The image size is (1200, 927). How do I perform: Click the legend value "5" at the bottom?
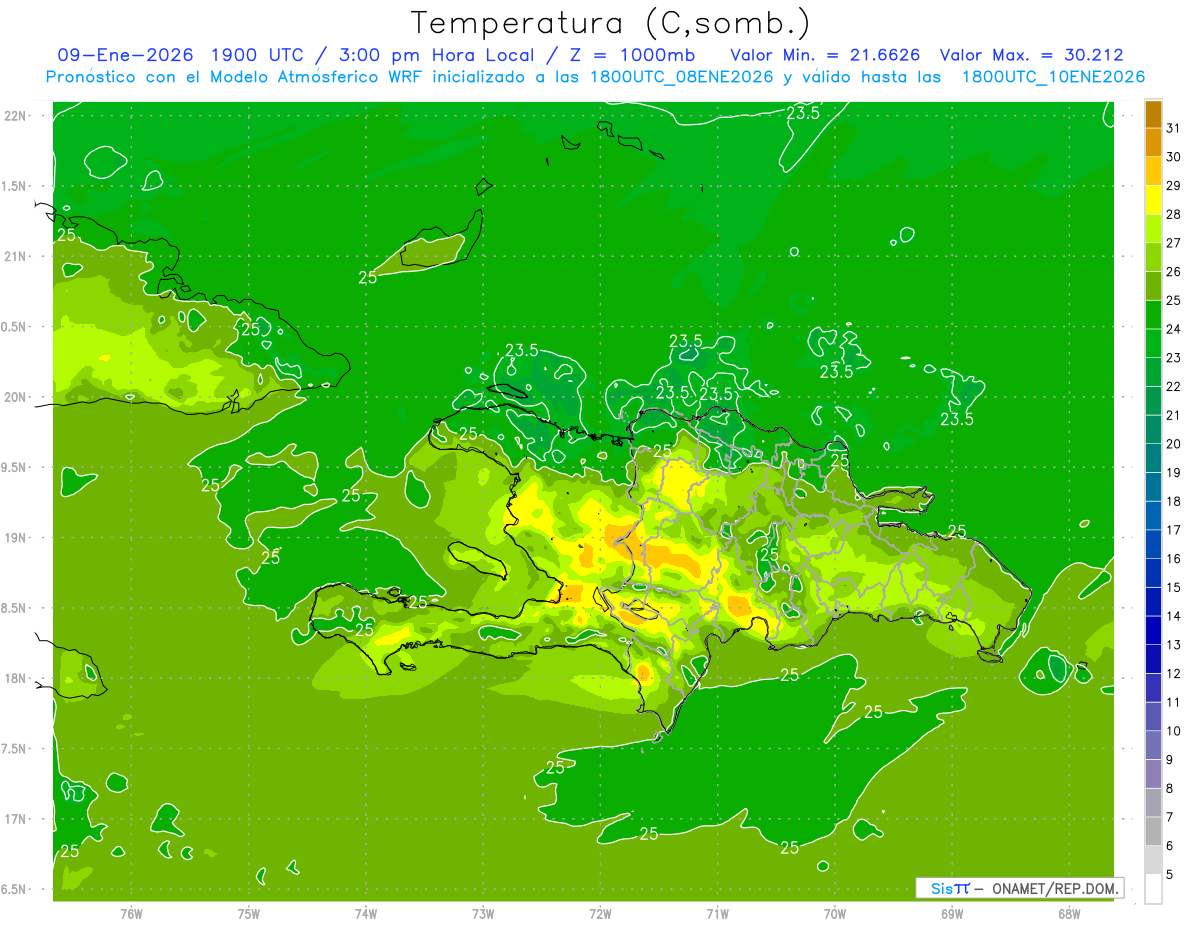[x=1171, y=874]
